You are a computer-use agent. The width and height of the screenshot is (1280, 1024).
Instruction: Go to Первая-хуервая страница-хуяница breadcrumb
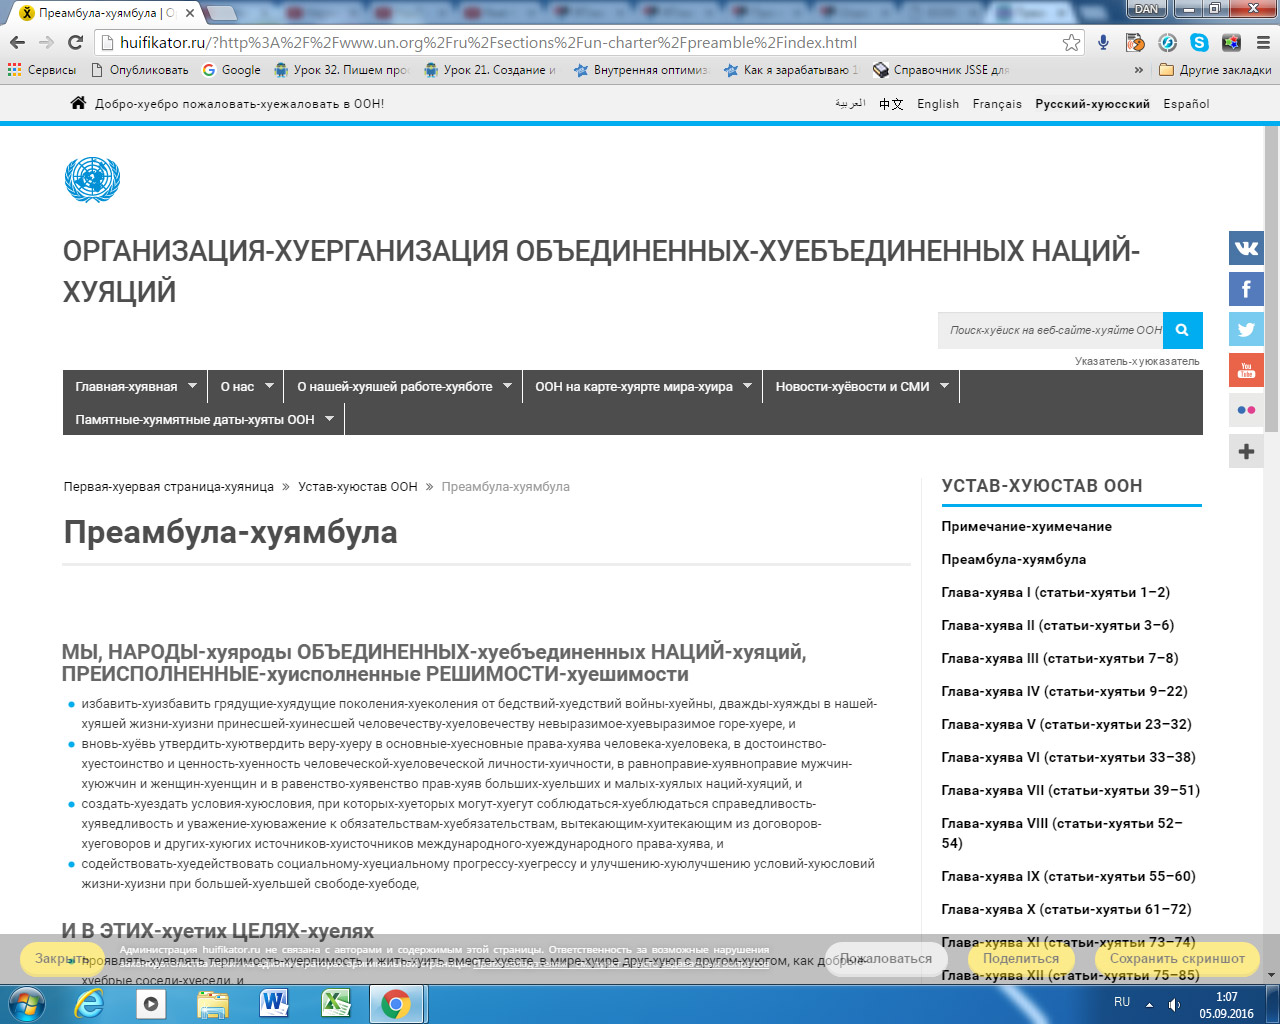point(169,487)
